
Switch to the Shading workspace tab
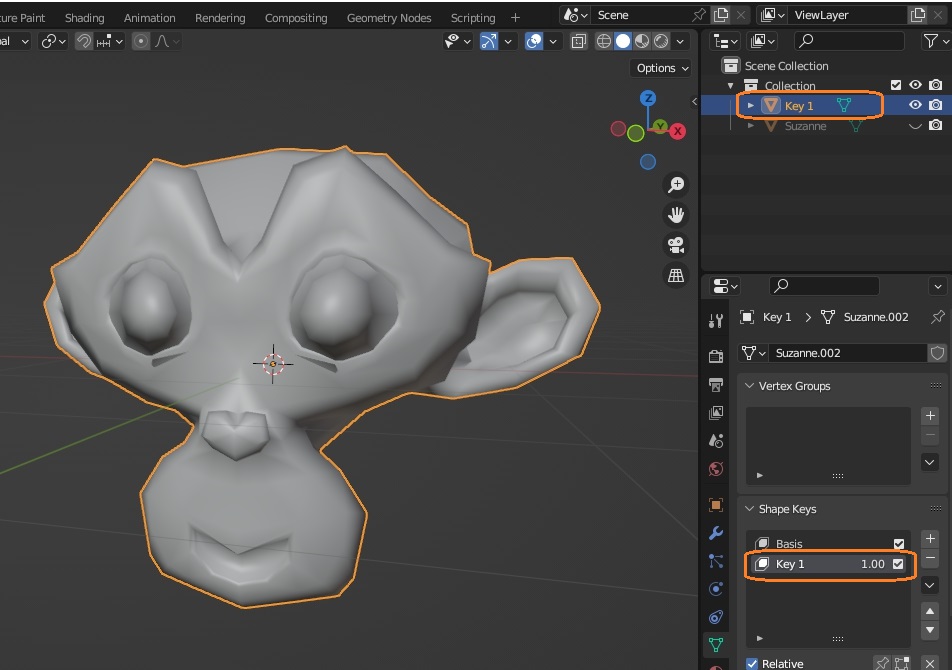click(x=85, y=18)
